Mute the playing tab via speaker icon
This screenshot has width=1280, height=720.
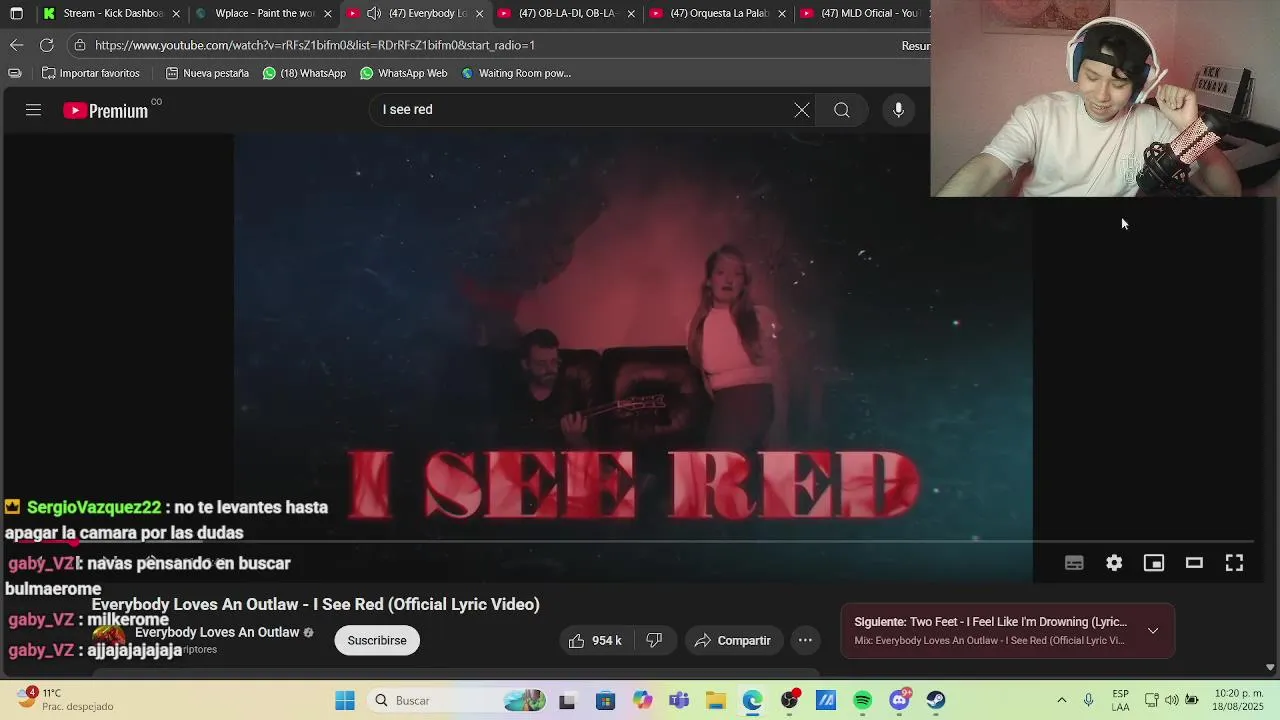click(373, 13)
